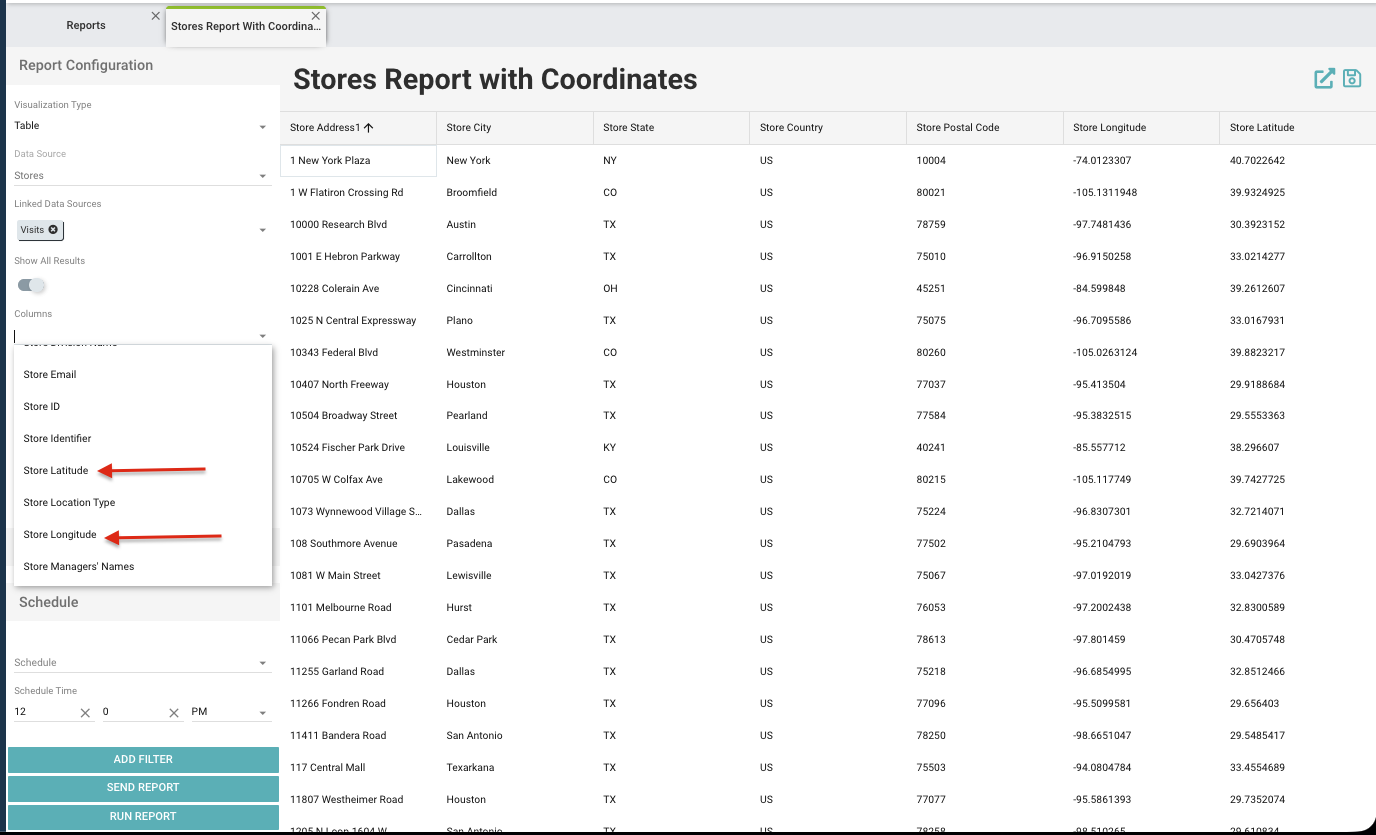The width and height of the screenshot is (1376, 835).
Task: Click the SEND REPORT button
Action: 143,788
